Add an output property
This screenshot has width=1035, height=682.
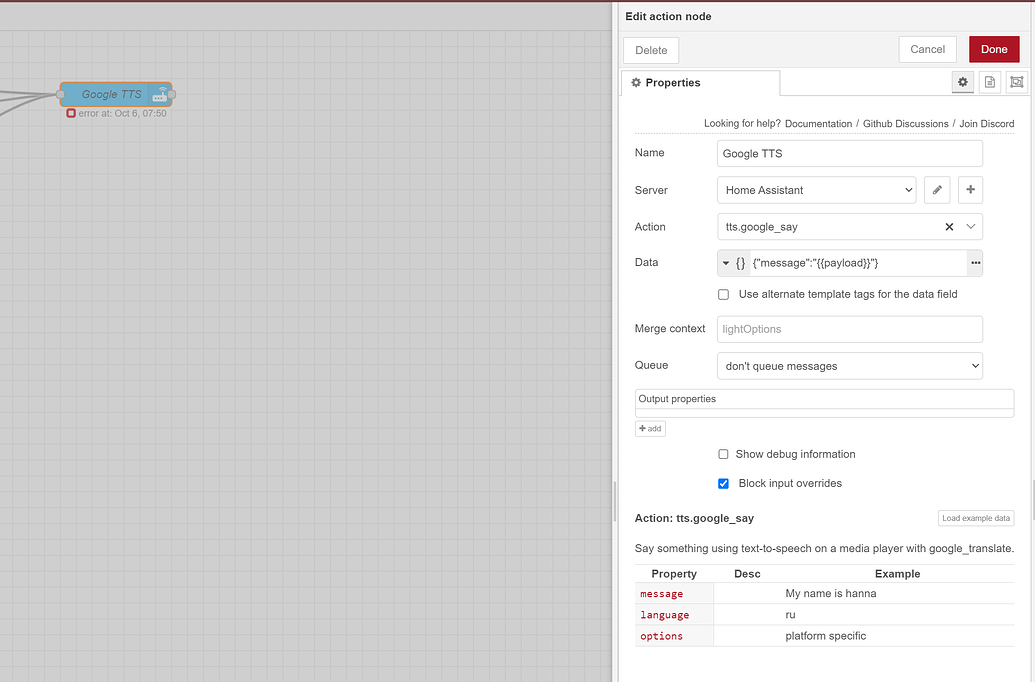pyautogui.click(x=650, y=428)
